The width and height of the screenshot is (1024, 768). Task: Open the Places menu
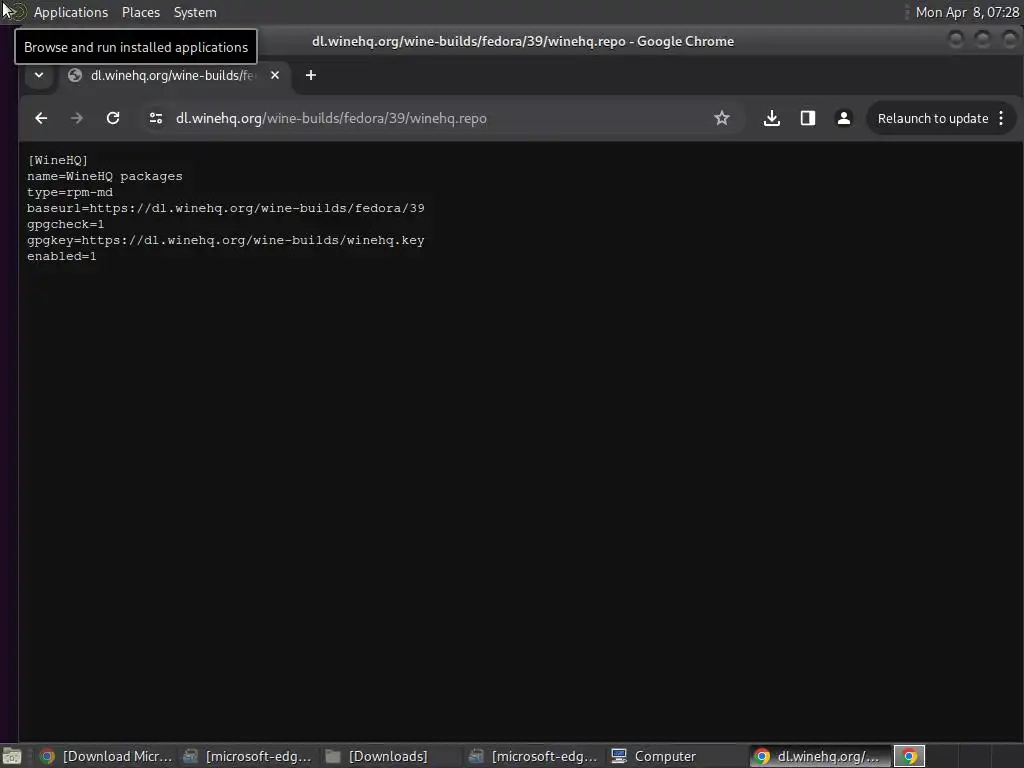[x=141, y=12]
